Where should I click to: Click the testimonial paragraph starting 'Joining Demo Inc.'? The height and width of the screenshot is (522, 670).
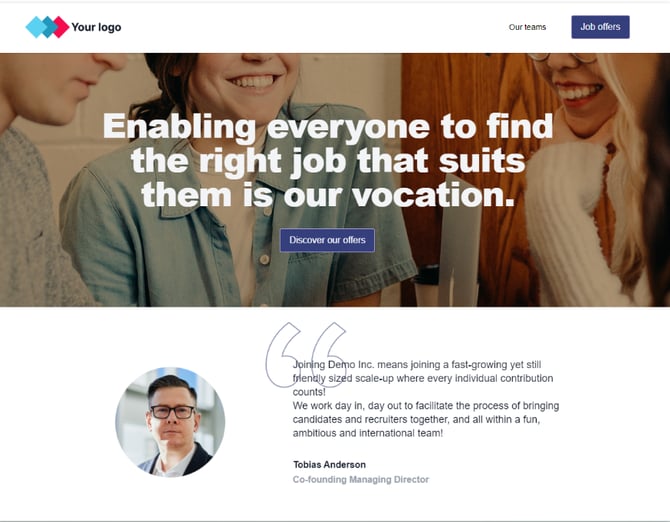click(423, 378)
